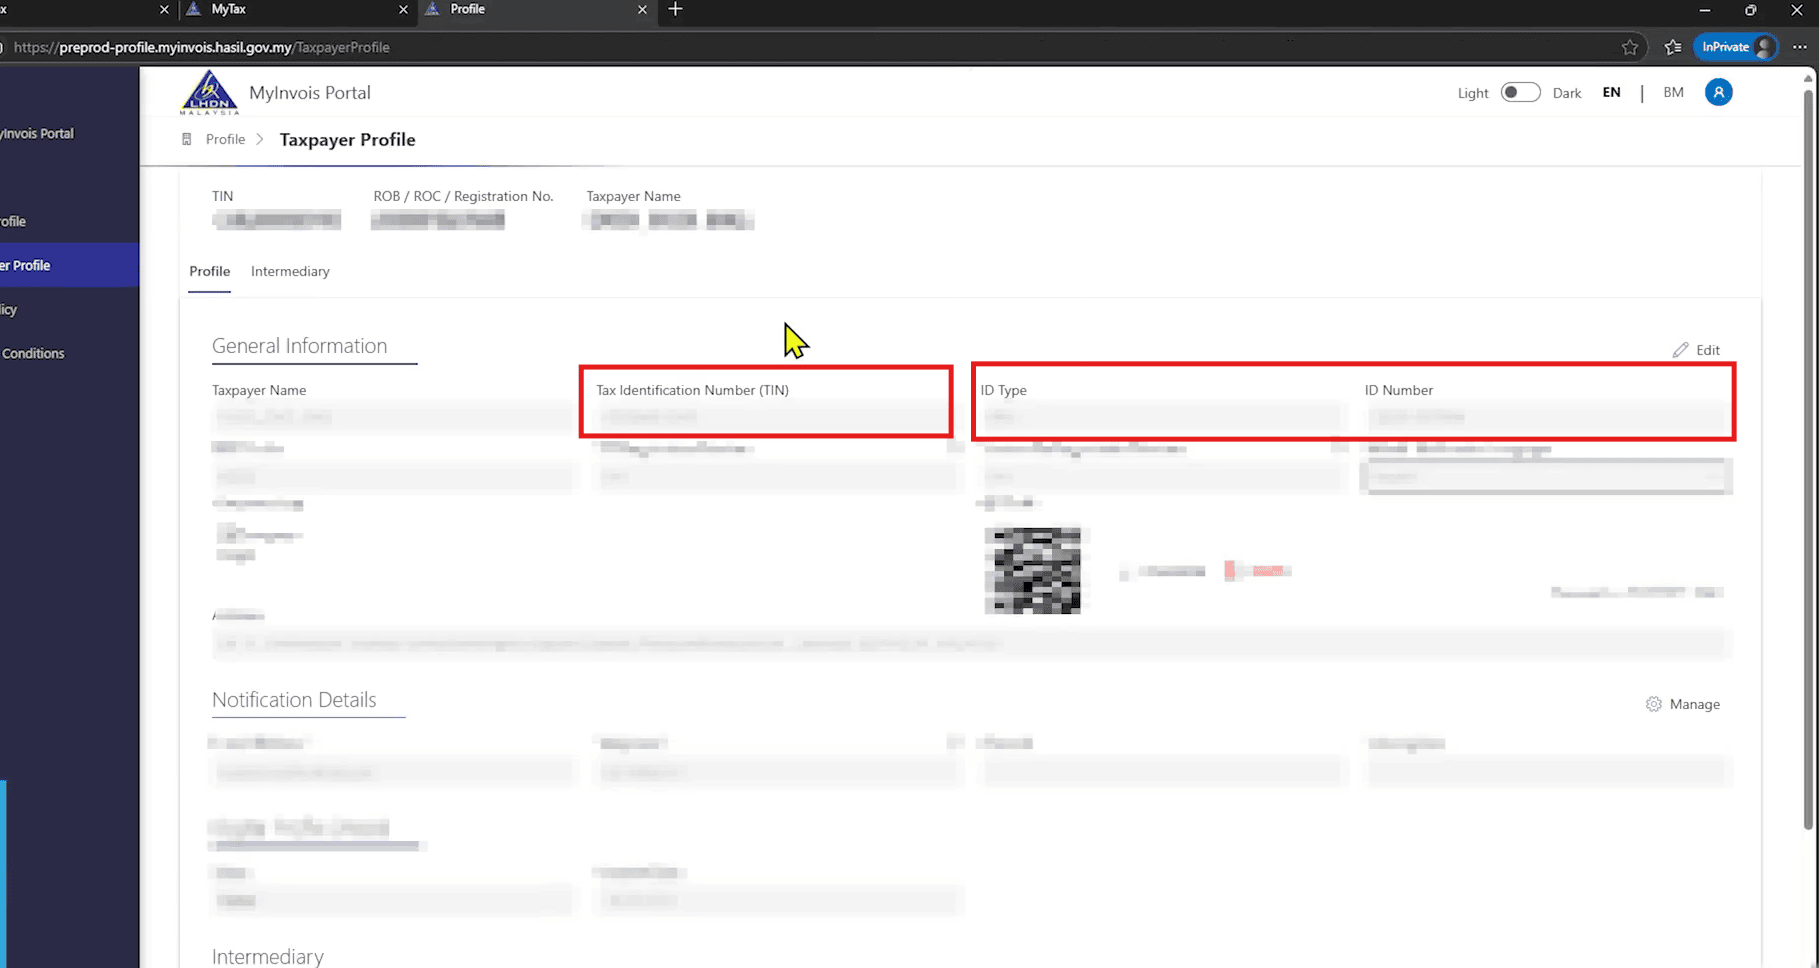The height and width of the screenshot is (968, 1819).
Task: Click the ID Number field
Action: tap(1547, 417)
